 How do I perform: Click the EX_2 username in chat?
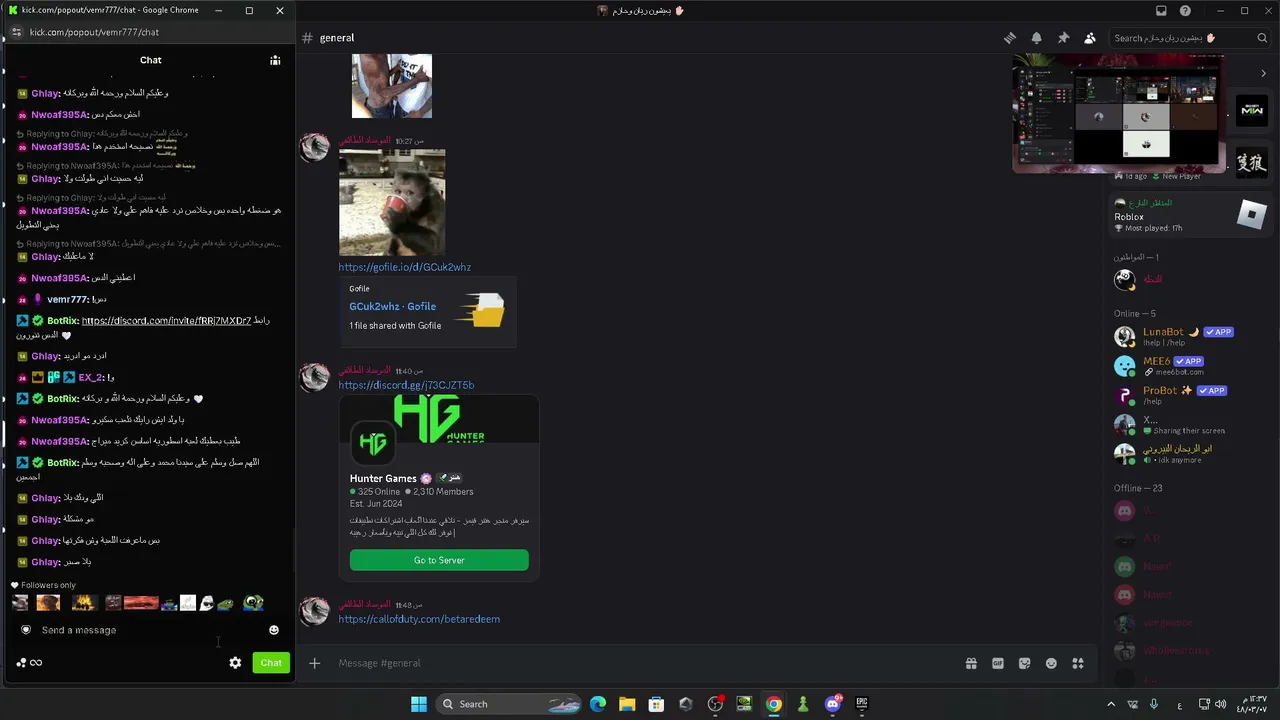point(91,378)
